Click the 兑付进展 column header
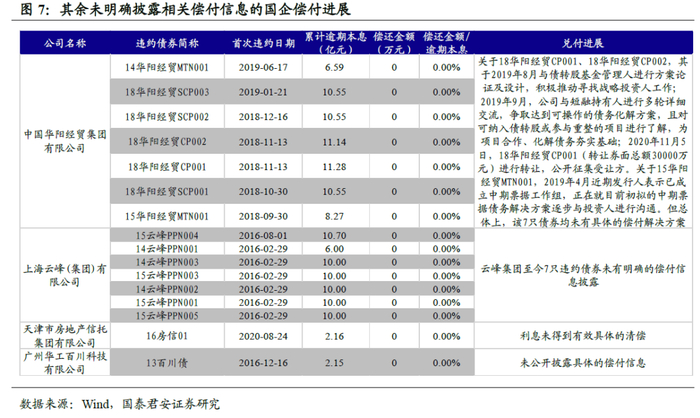The width and height of the screenshot is (700, 418). pyautogui.click(x=583, y=43)
